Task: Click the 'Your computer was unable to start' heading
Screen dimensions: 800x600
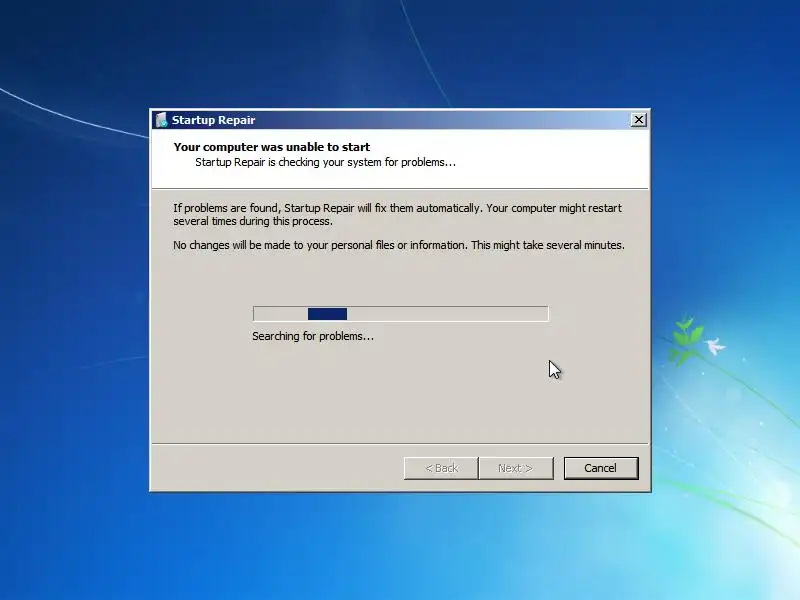Action: tap(271, 147)
